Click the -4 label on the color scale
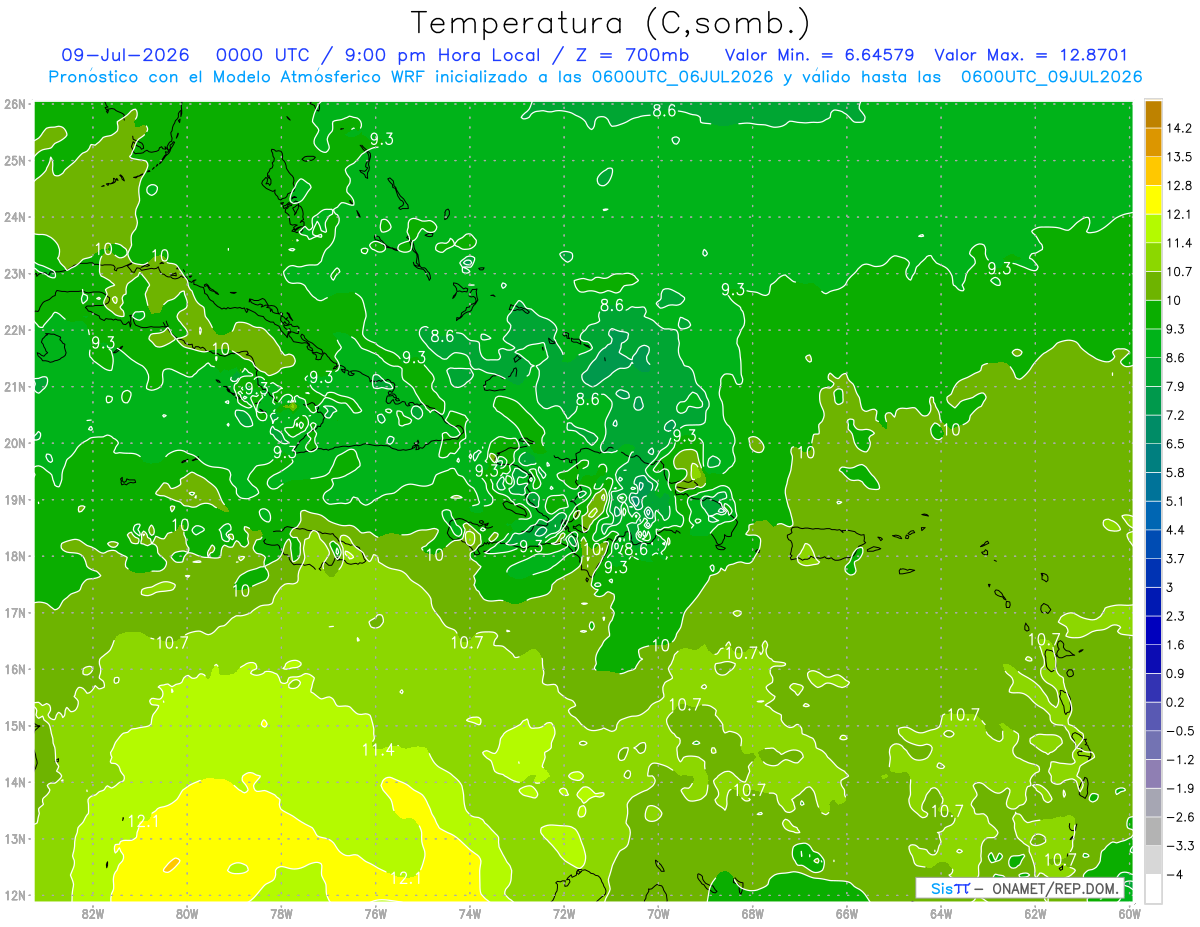Screen dimensions: 1200x927 [1175, 874]
